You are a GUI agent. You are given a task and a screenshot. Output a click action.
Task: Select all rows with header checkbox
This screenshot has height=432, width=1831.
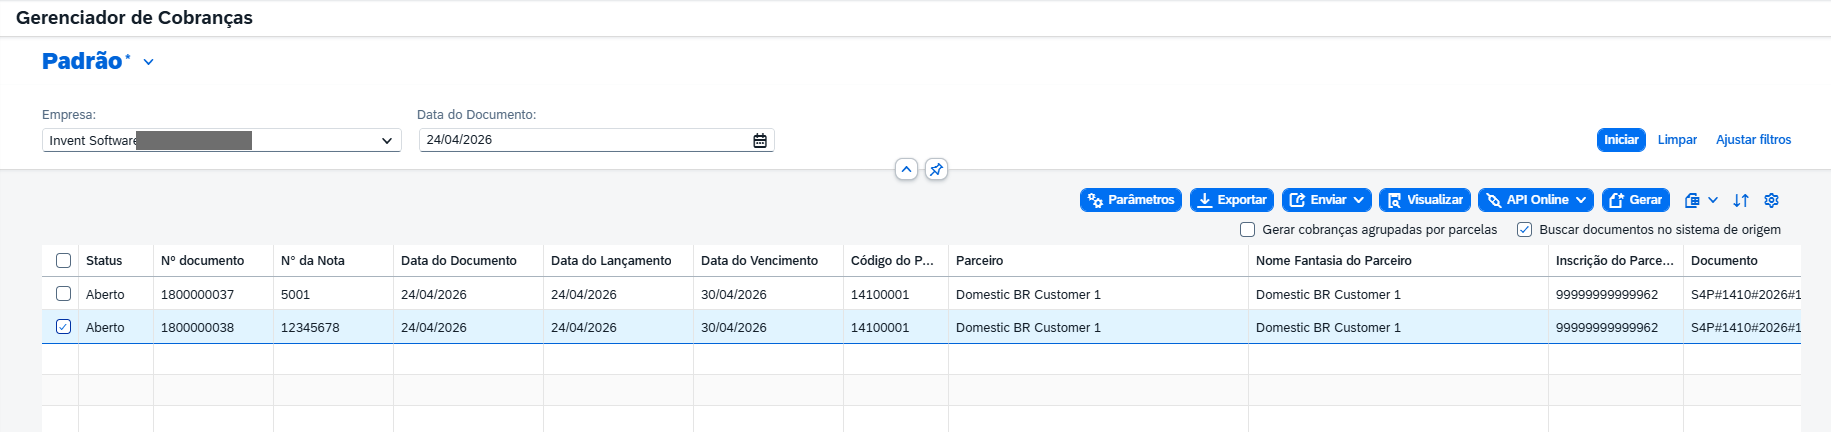(x=63, y=260)
